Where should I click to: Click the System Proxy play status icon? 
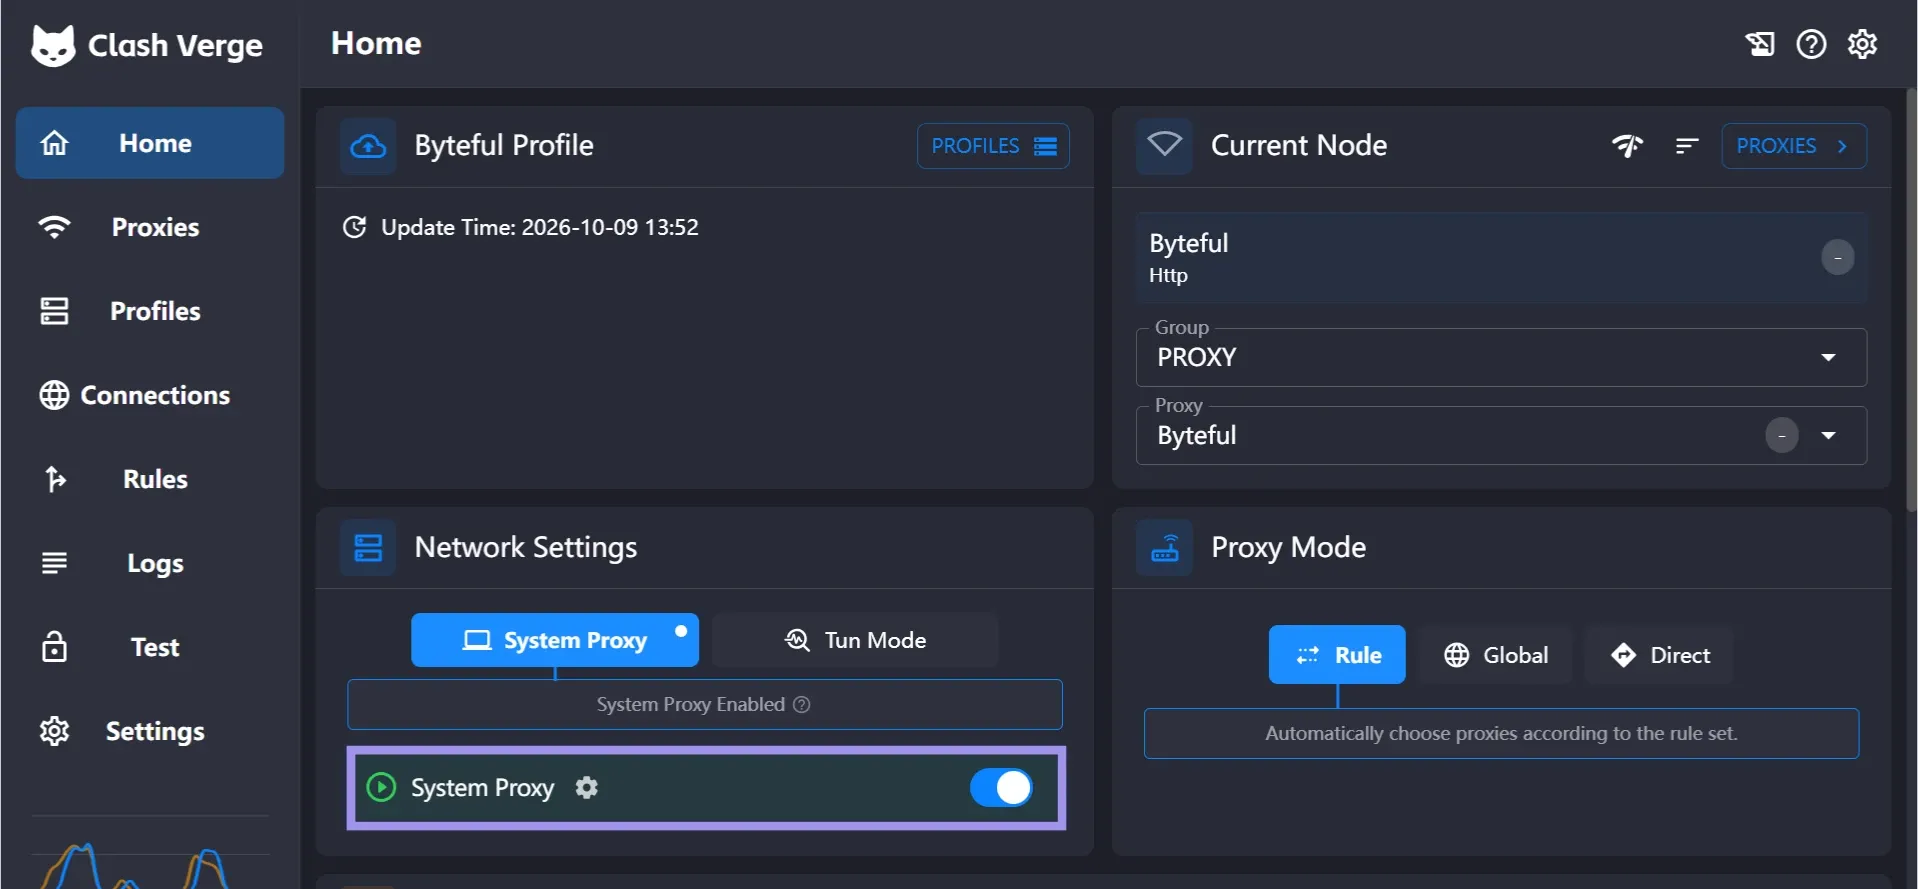point(381,788)
